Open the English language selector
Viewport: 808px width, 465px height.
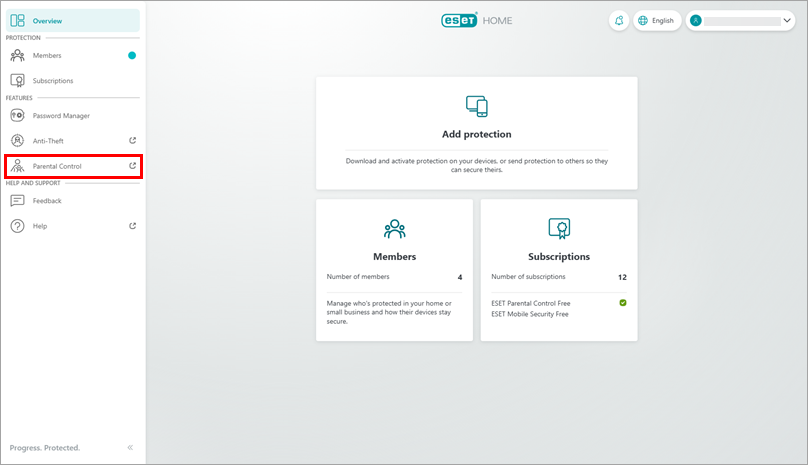657,21
